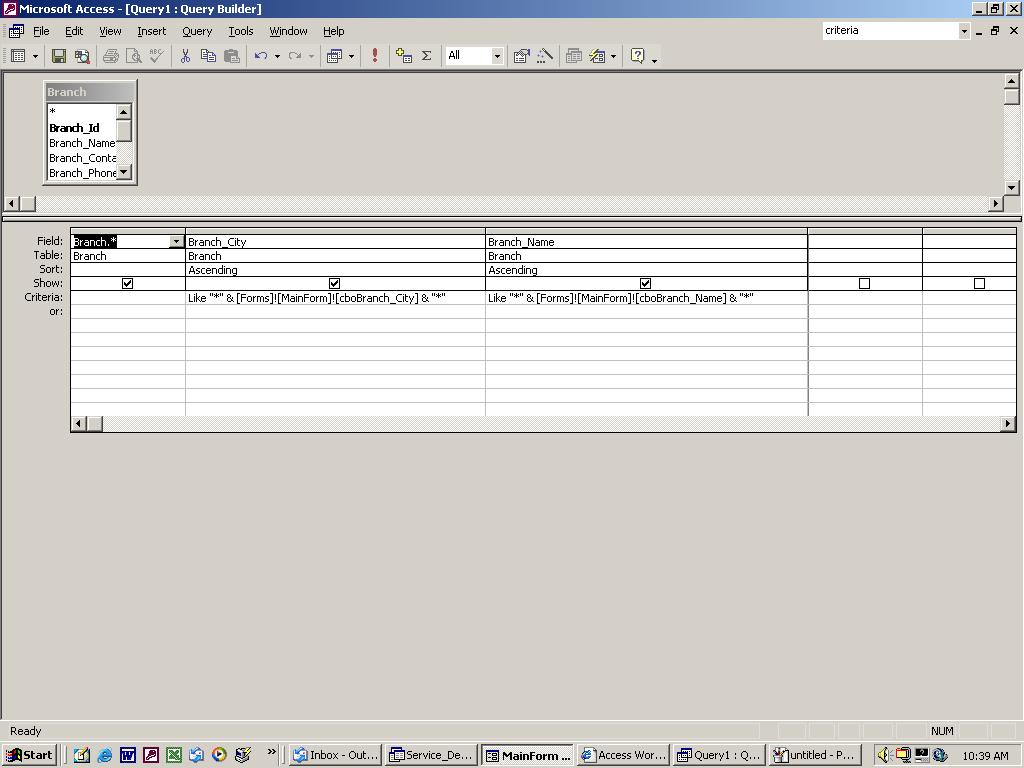Screen dimensions: 1024x768
Task: Click the Access document icon beside File
Action: (x=16, y=31)
